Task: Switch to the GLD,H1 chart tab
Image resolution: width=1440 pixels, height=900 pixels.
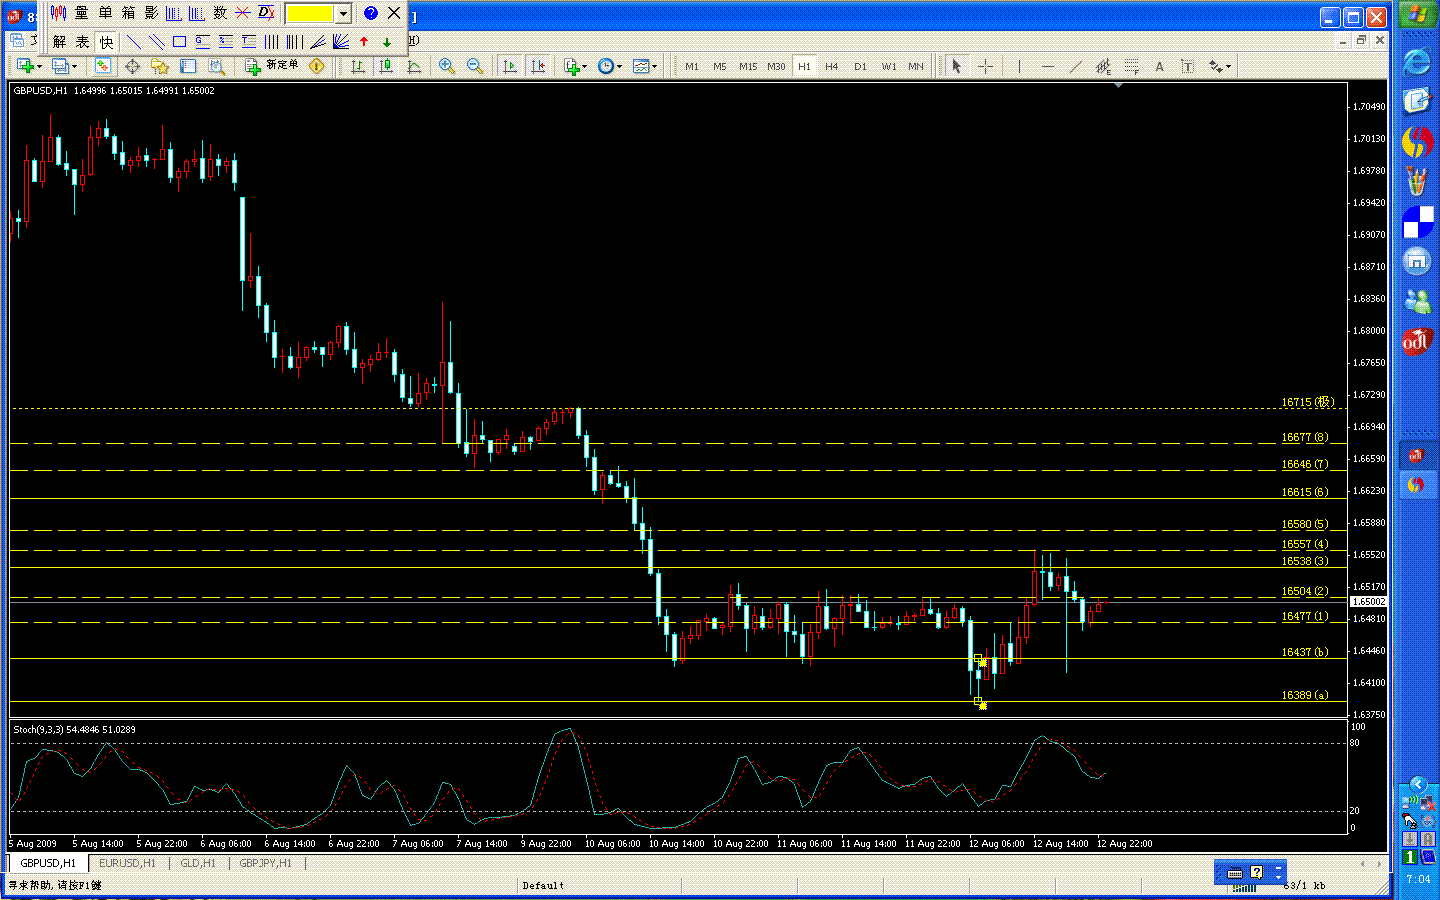Action: click(198, 863)
